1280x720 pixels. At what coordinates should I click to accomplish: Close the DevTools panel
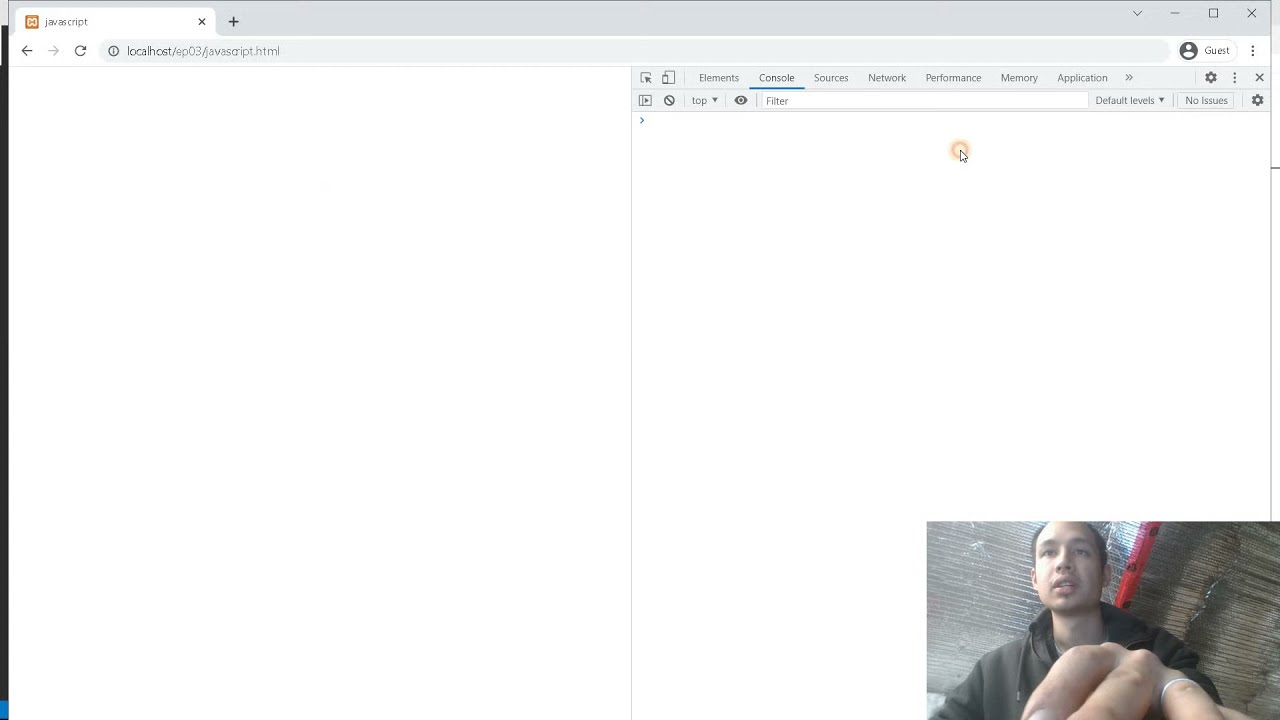(x=1260, y=78)
